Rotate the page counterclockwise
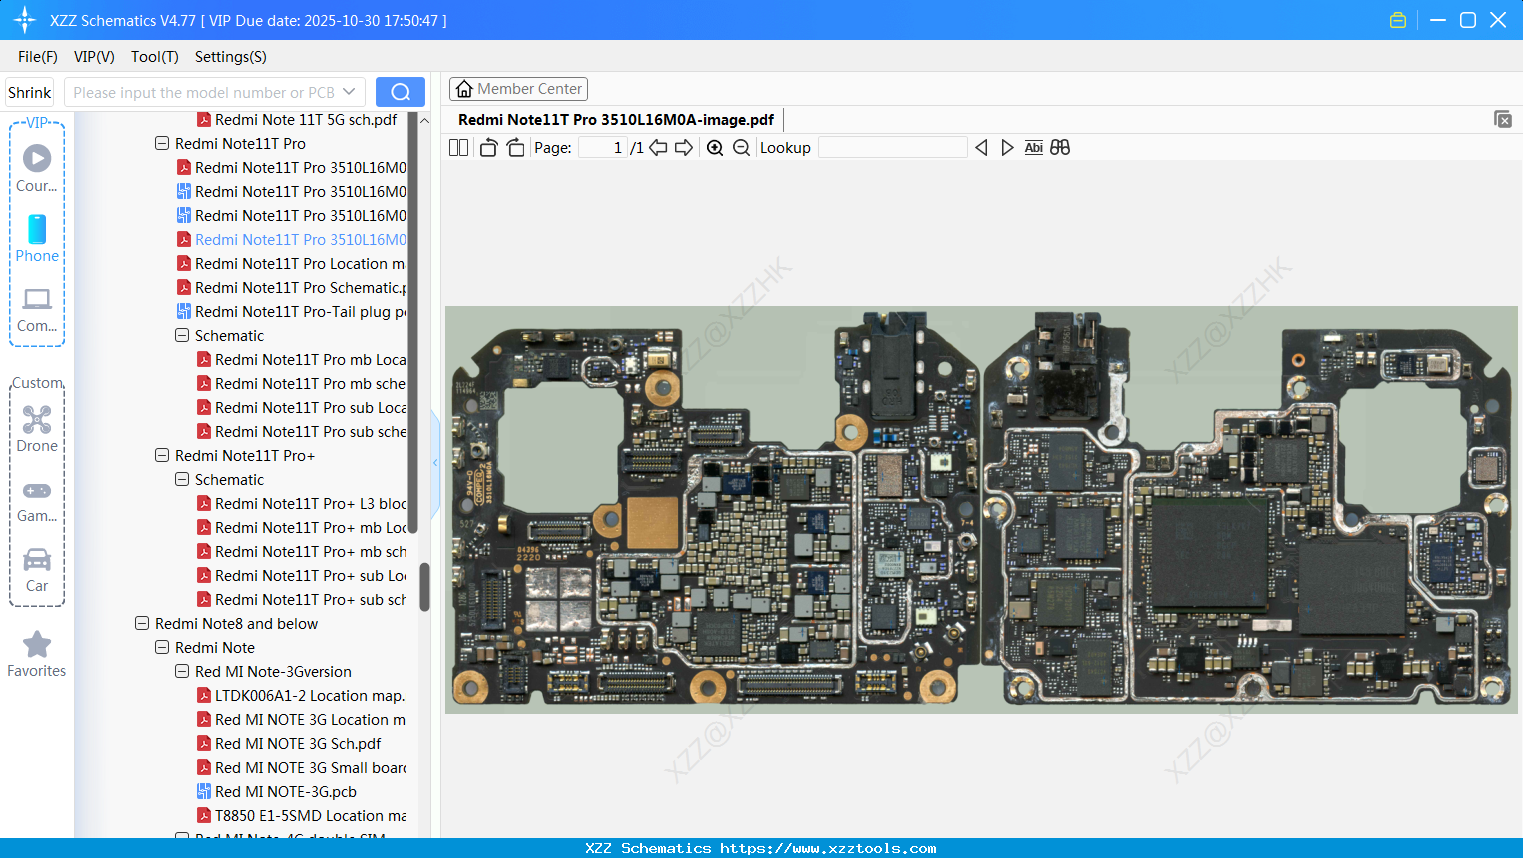Viewport: 1523px width, 858px height. pyautogui.click(x=488, y=148)
